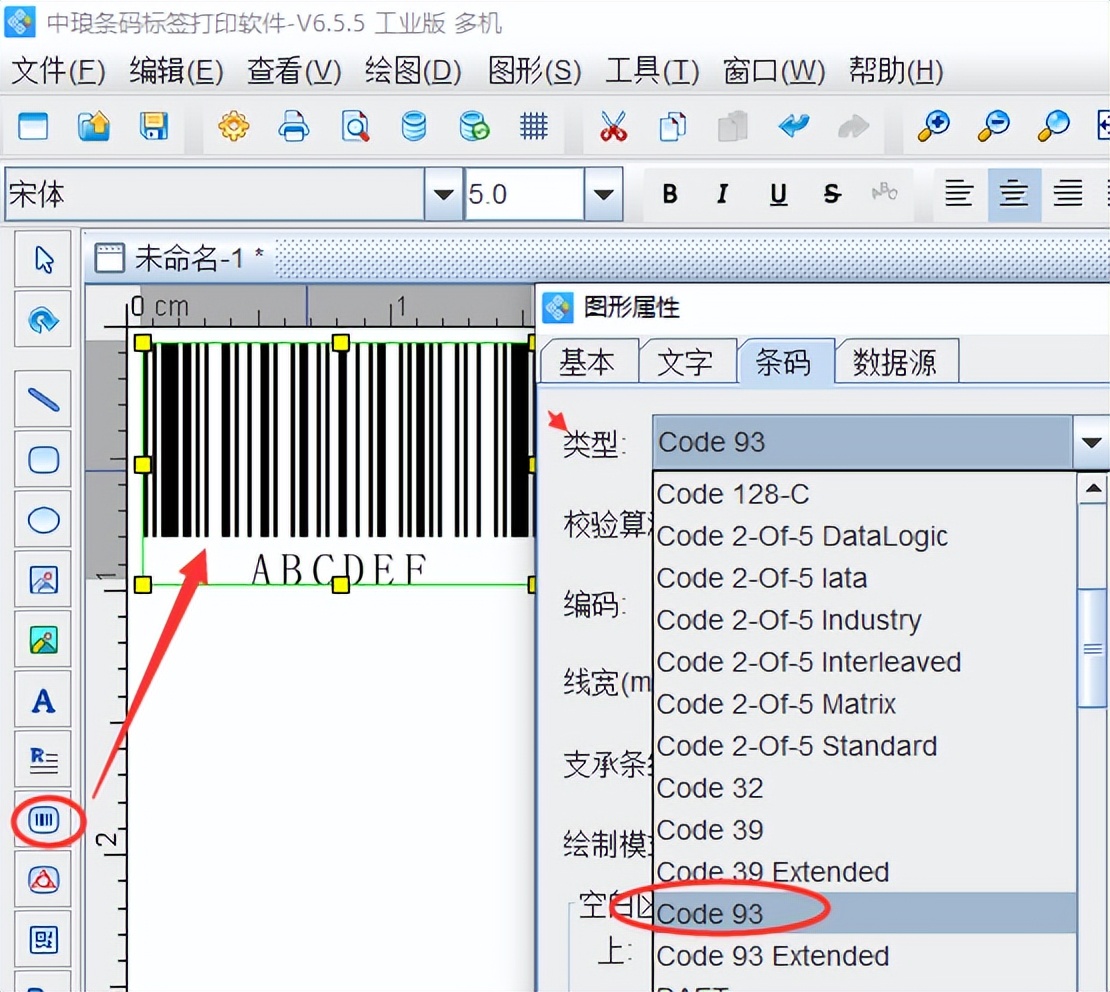Select Code 39 Extended from the list
The height and width of the screenshot is (992, 1110).
pyautogui.click(x=772, y=872)
